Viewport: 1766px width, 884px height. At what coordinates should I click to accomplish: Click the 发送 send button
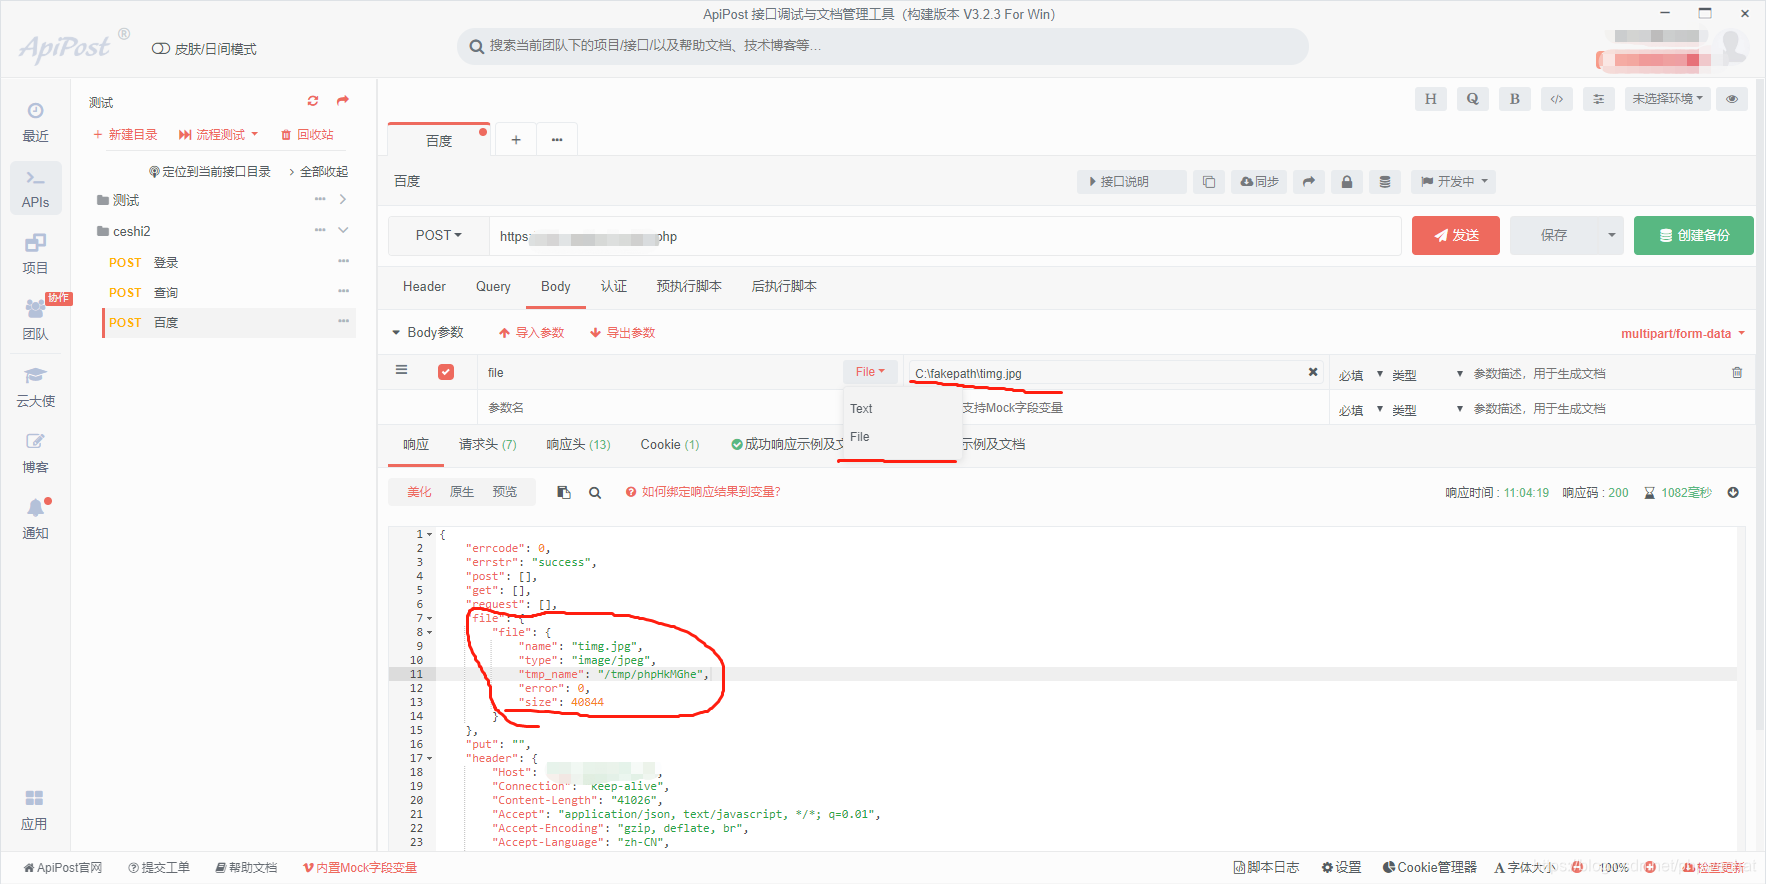click(1456, 236)
